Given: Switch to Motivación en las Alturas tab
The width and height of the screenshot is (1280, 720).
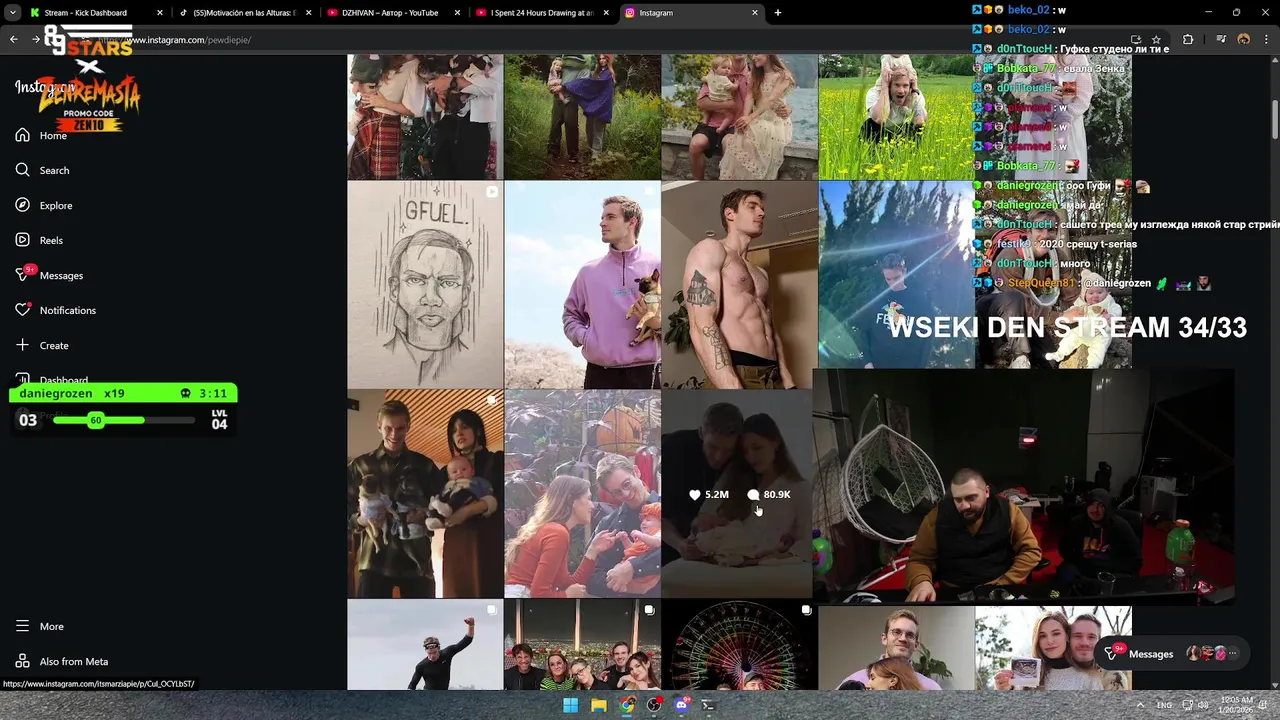Looking at the screenshot, I should (x=245, y=13).
